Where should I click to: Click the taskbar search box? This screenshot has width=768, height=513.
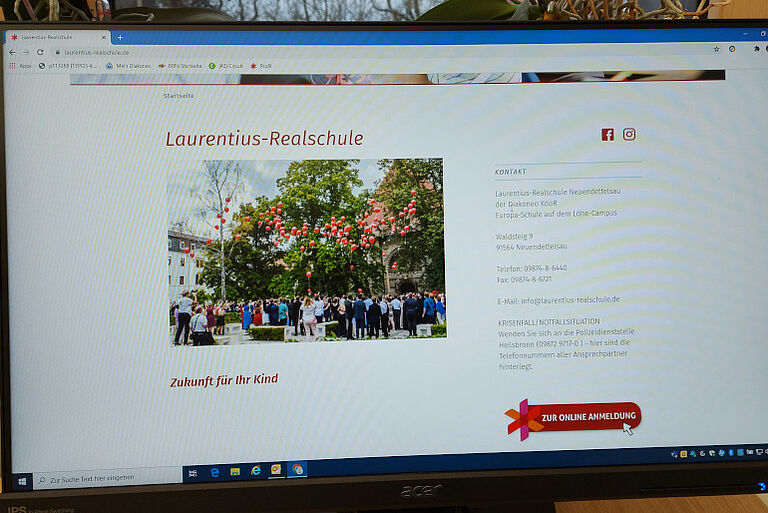tap(108, 478)
